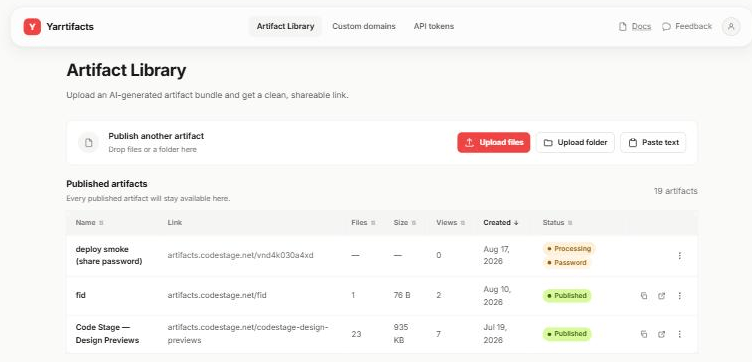Open more options for fid row
752x362 pixels.
click(680, 296)
